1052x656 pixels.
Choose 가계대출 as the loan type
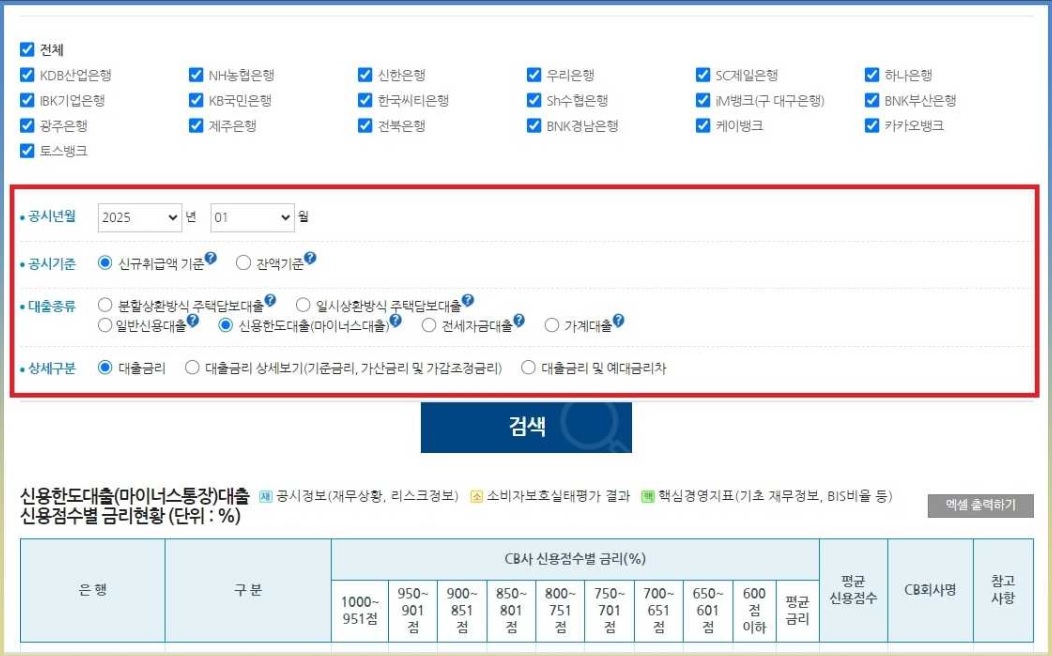(x=553, y=322)
